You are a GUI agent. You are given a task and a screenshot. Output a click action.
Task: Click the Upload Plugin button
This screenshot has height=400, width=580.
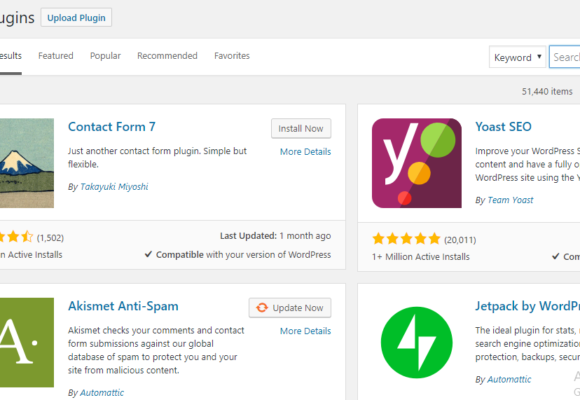pyautogui.click(x=76, y=18)
